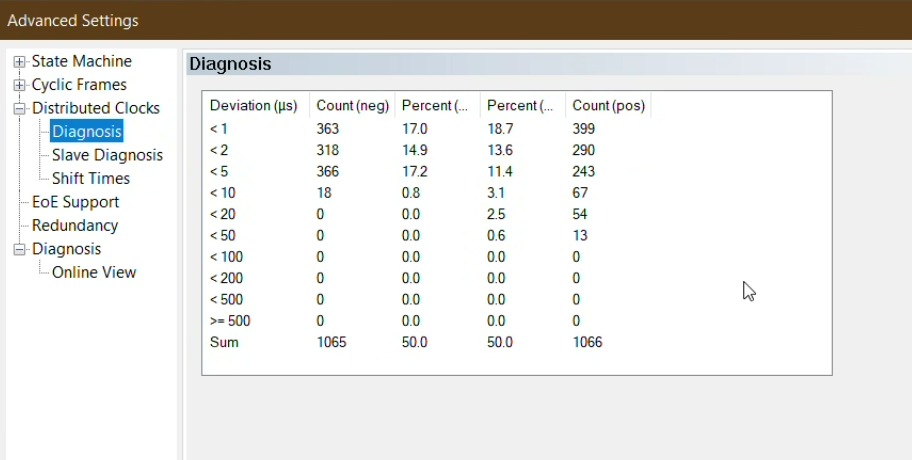This screenshot has height=460, width=912.
Task: Click the Deviation (µs) column header
Action: (x=254, y=106)
